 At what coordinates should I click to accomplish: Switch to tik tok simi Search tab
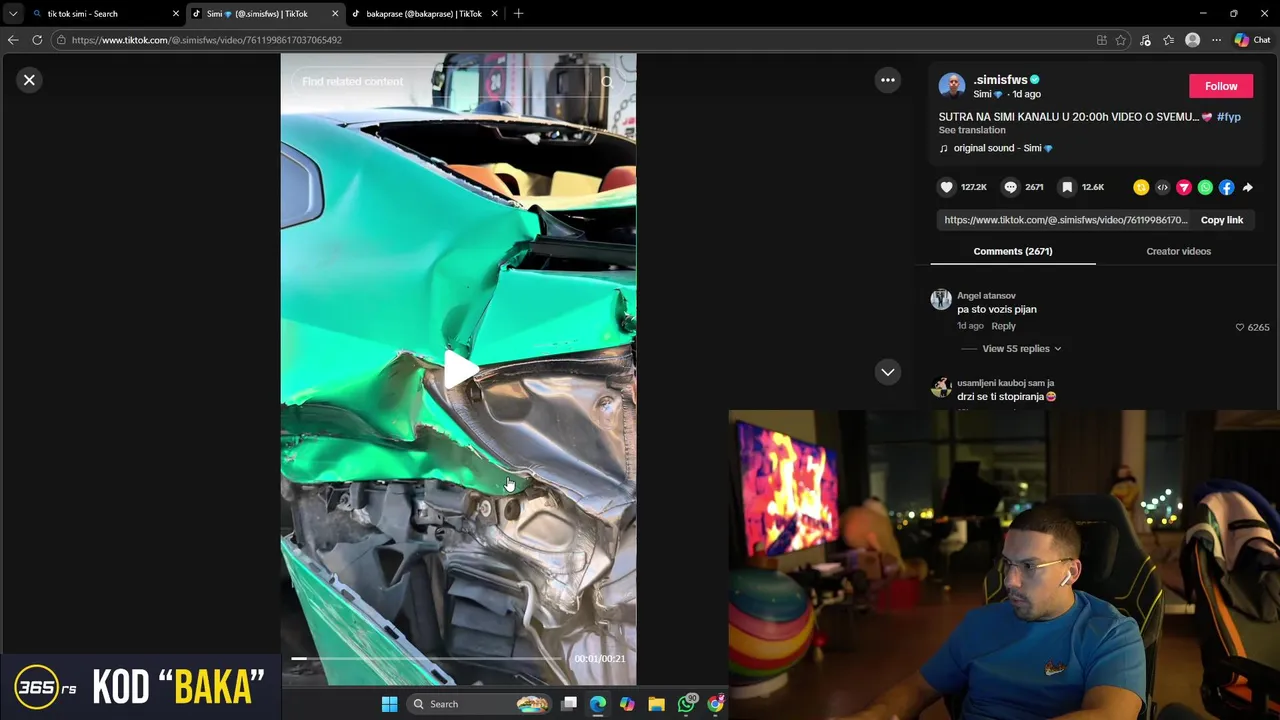[98, 14]
